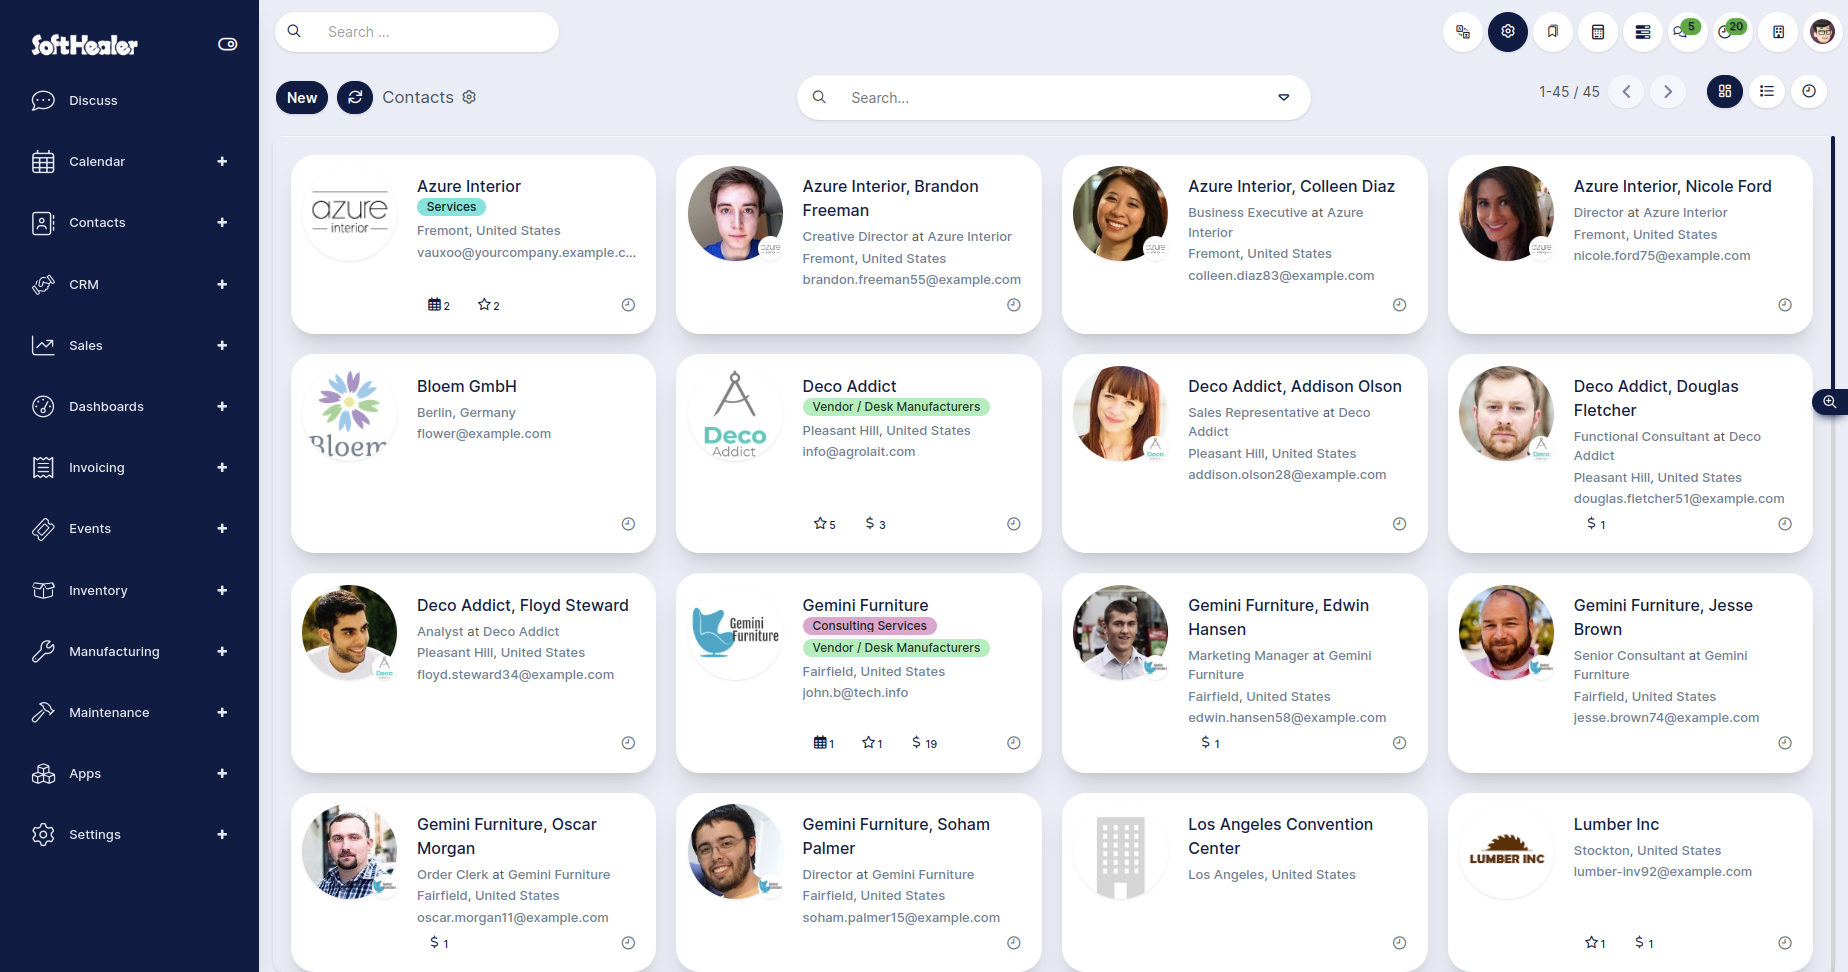1848x972 pixels.
Task: Open Sales in the sidebar
Action: pos(86,345)
